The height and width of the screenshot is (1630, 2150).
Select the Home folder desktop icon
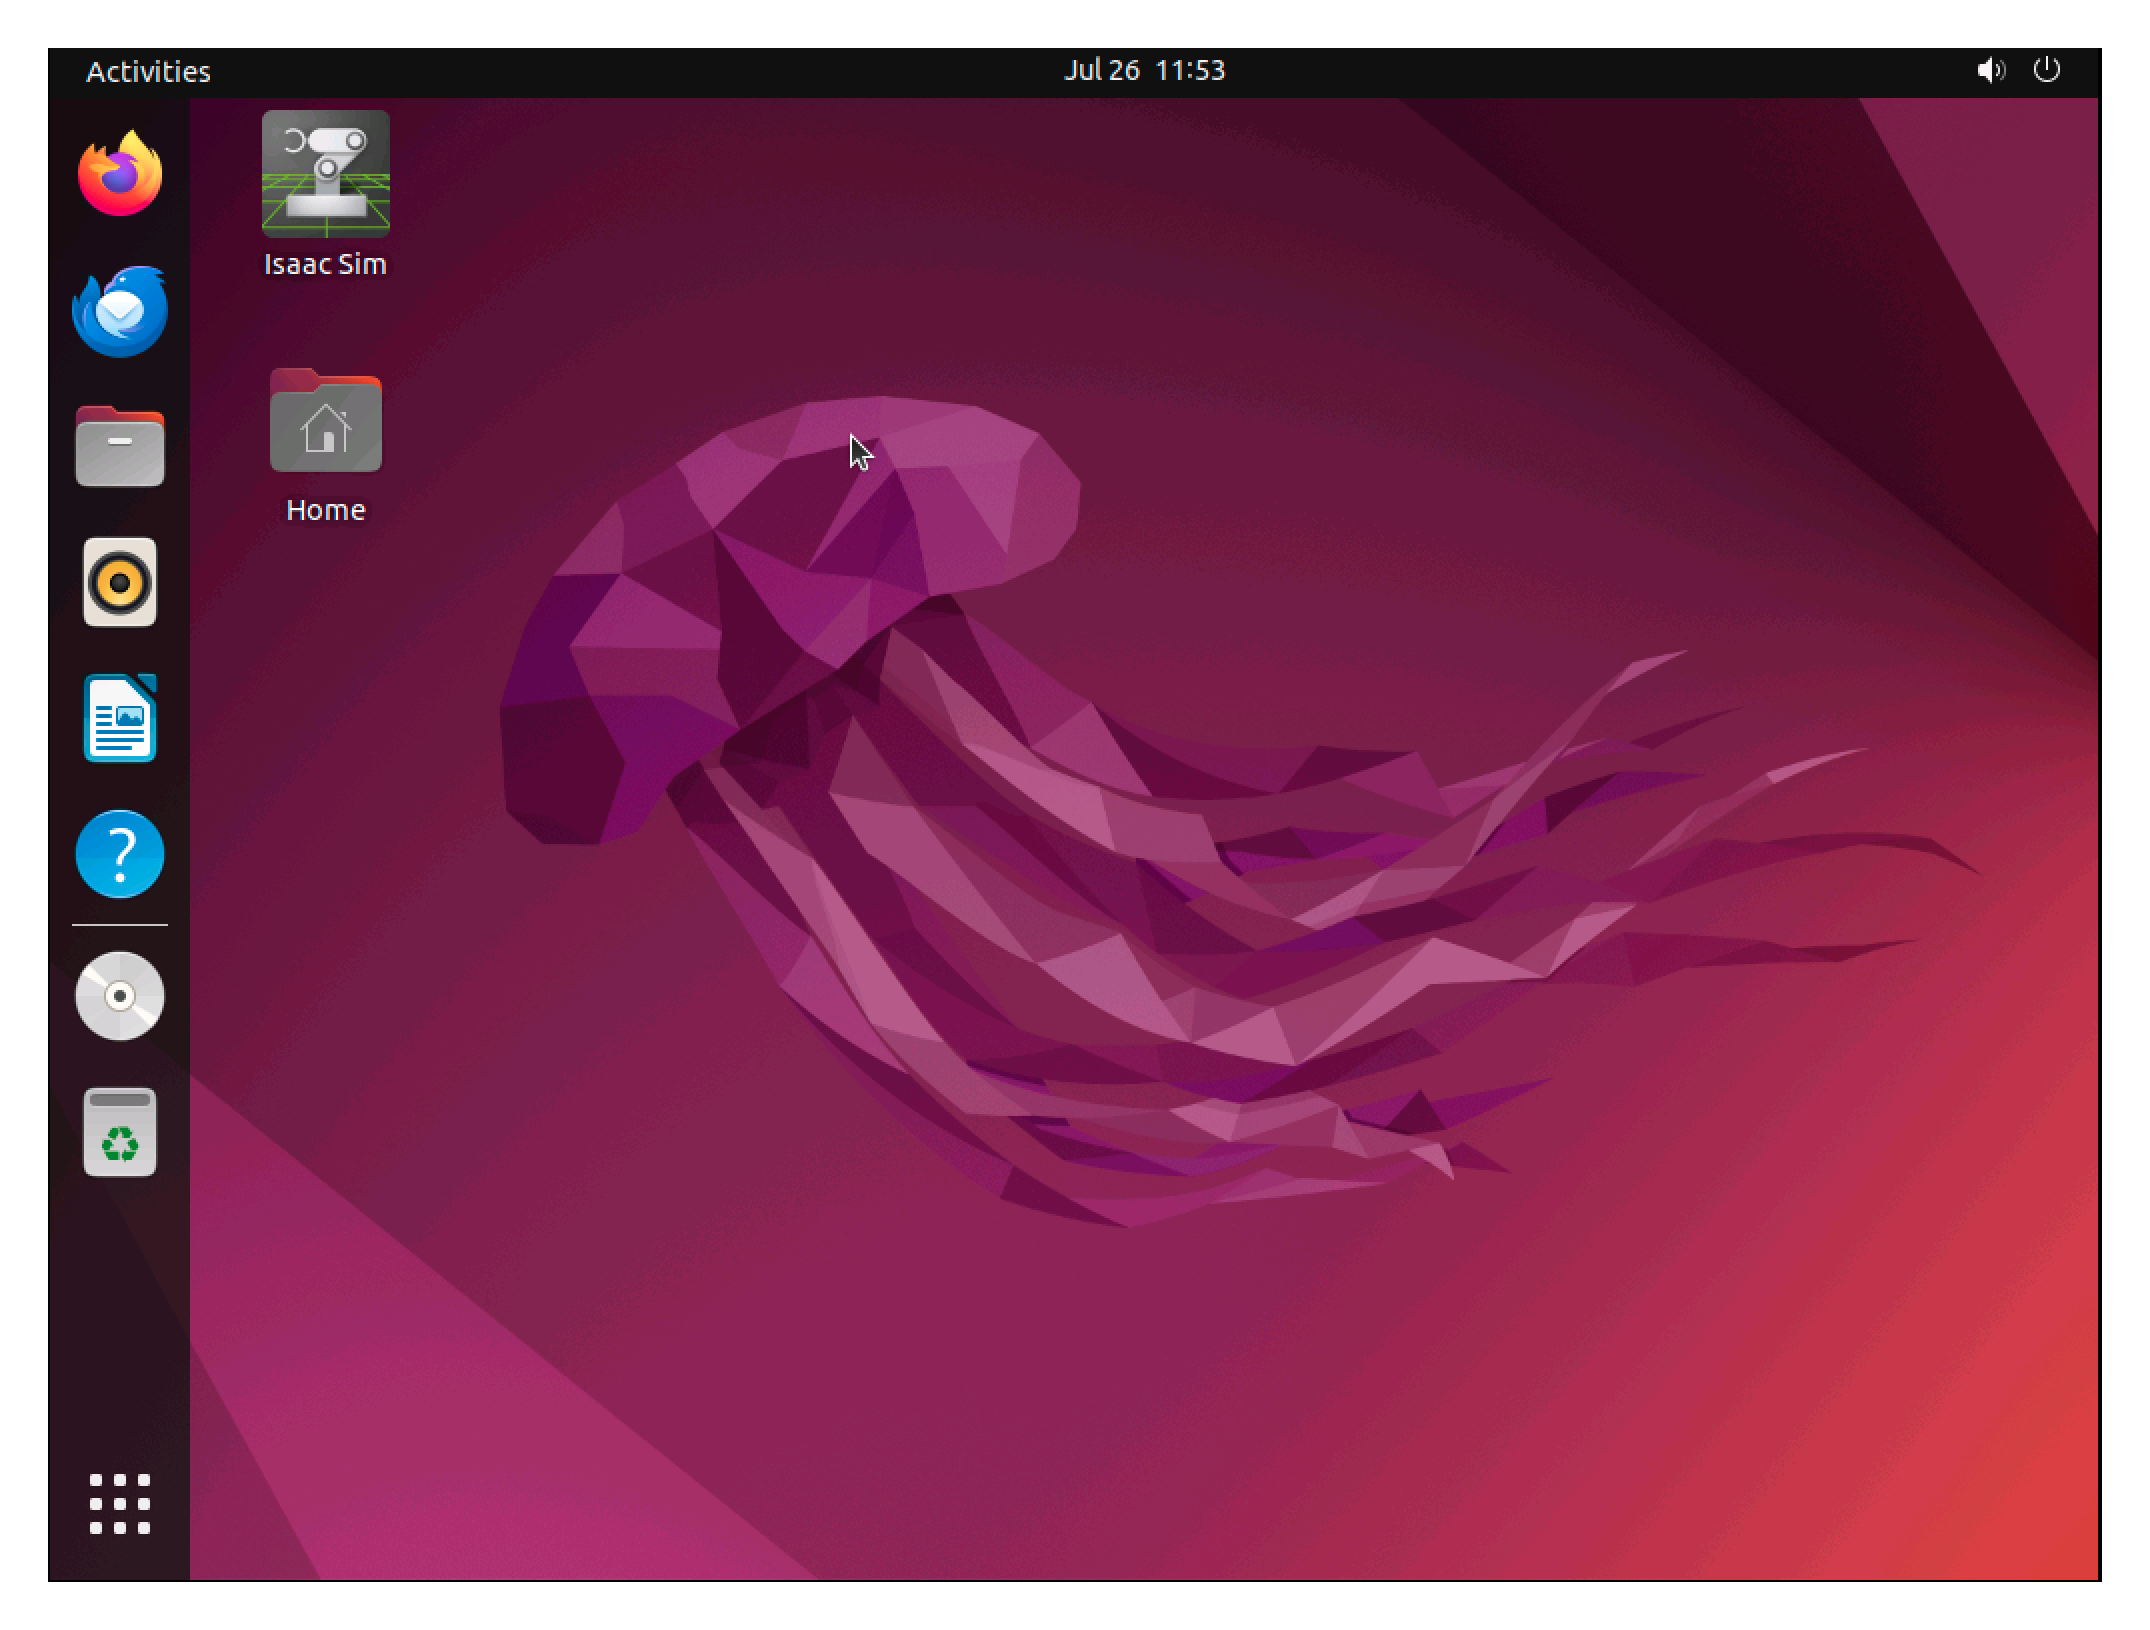tap(326, 420)
